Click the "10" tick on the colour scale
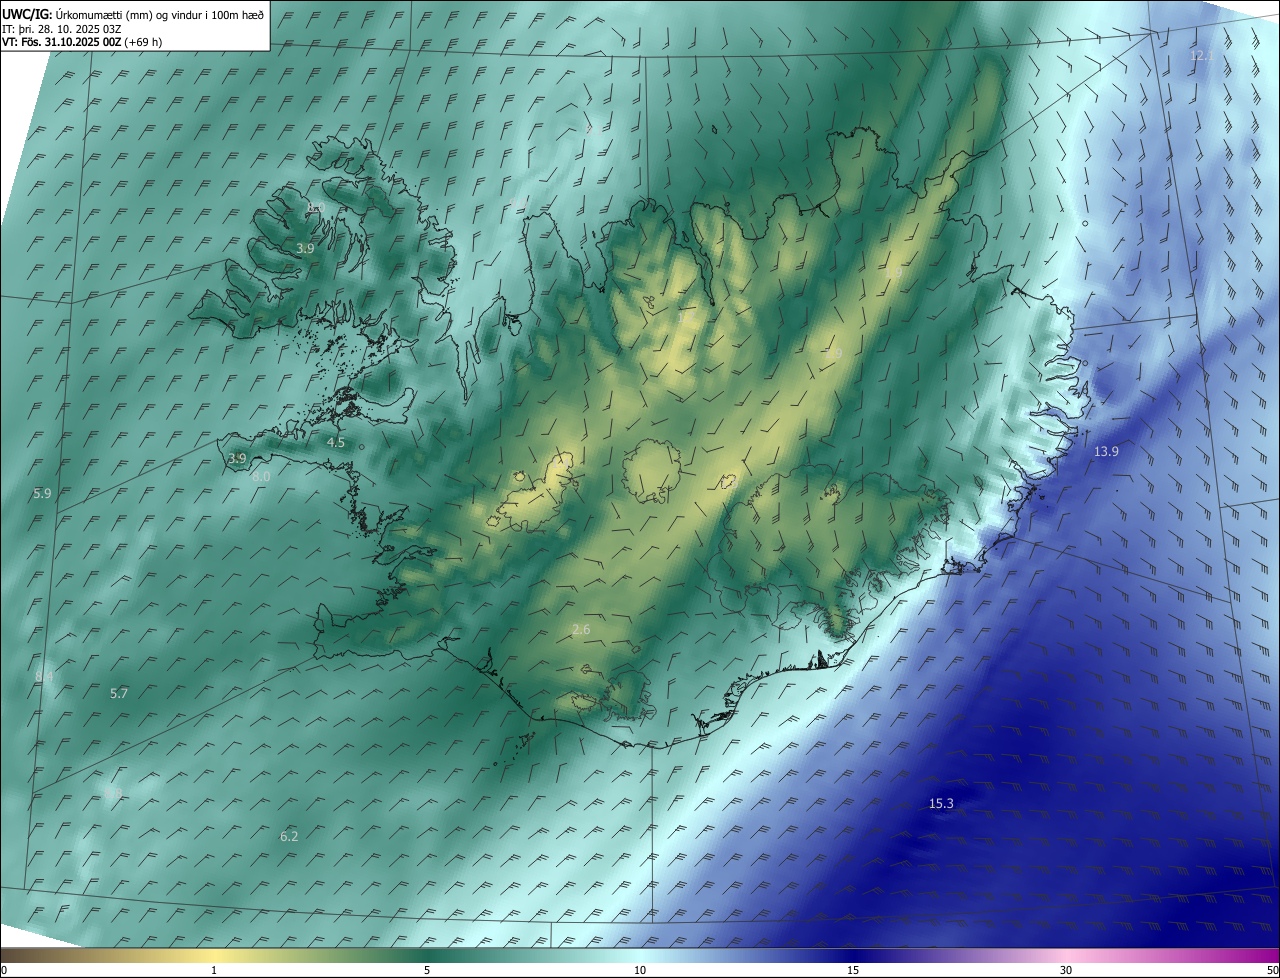This screenshot has height=978, width=1280. 640,970
